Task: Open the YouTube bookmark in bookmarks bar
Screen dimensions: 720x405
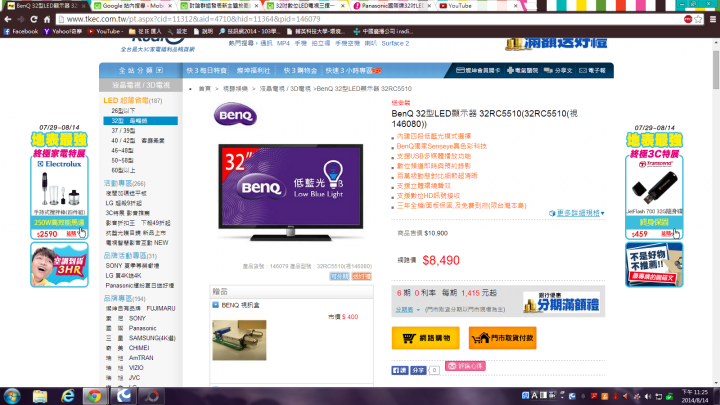Action: (105, 31)
